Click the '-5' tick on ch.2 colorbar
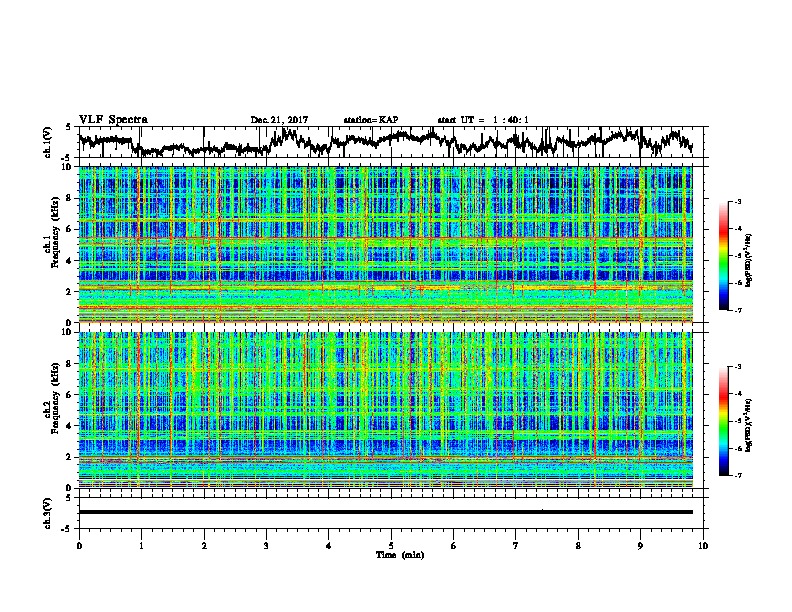 [737, 421]
